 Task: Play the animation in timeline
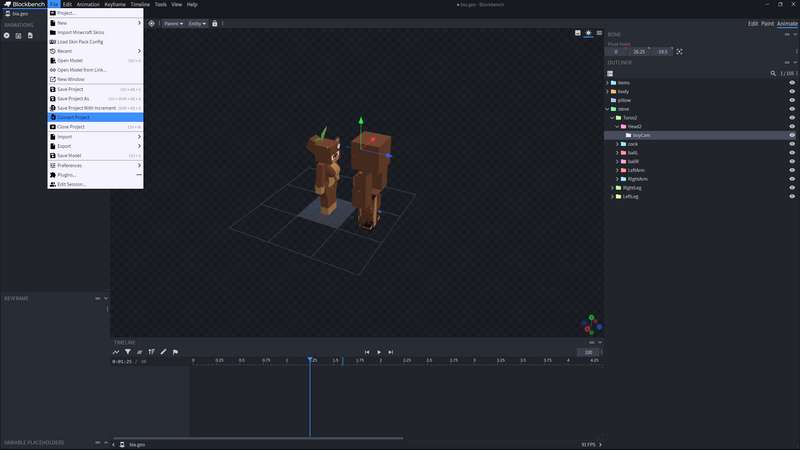pos(379,352)
